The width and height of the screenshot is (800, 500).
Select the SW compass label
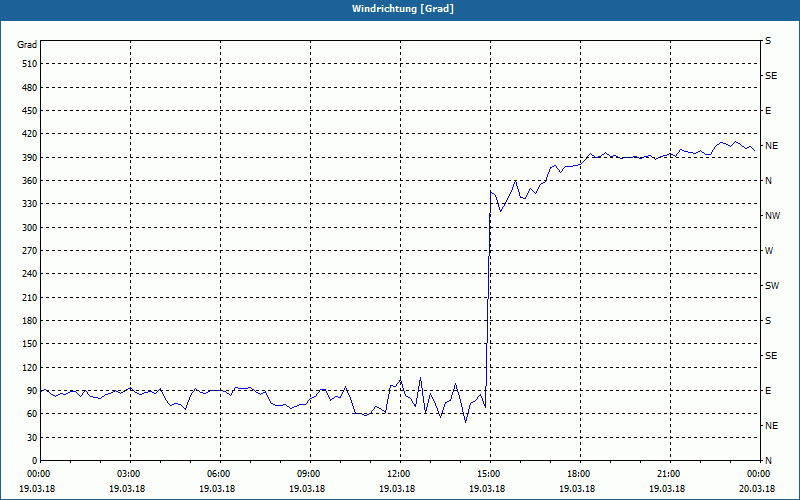click(x=772, y=286)
